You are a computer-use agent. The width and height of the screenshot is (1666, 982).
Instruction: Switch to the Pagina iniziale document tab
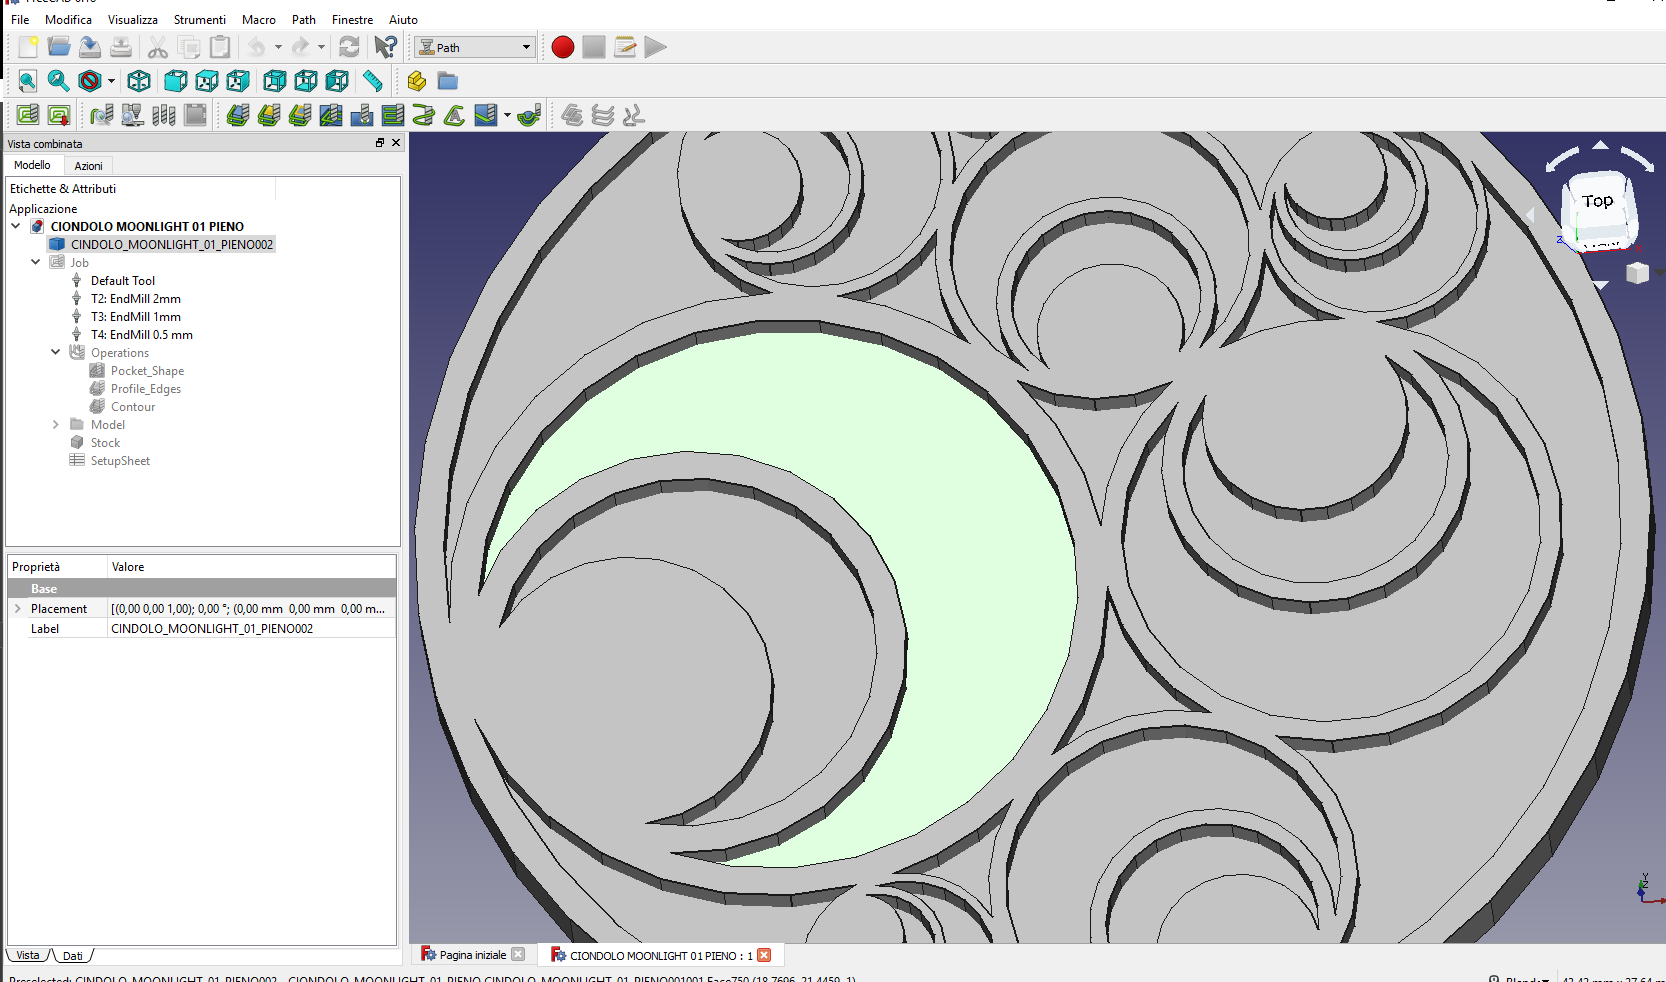click(473, 955)
